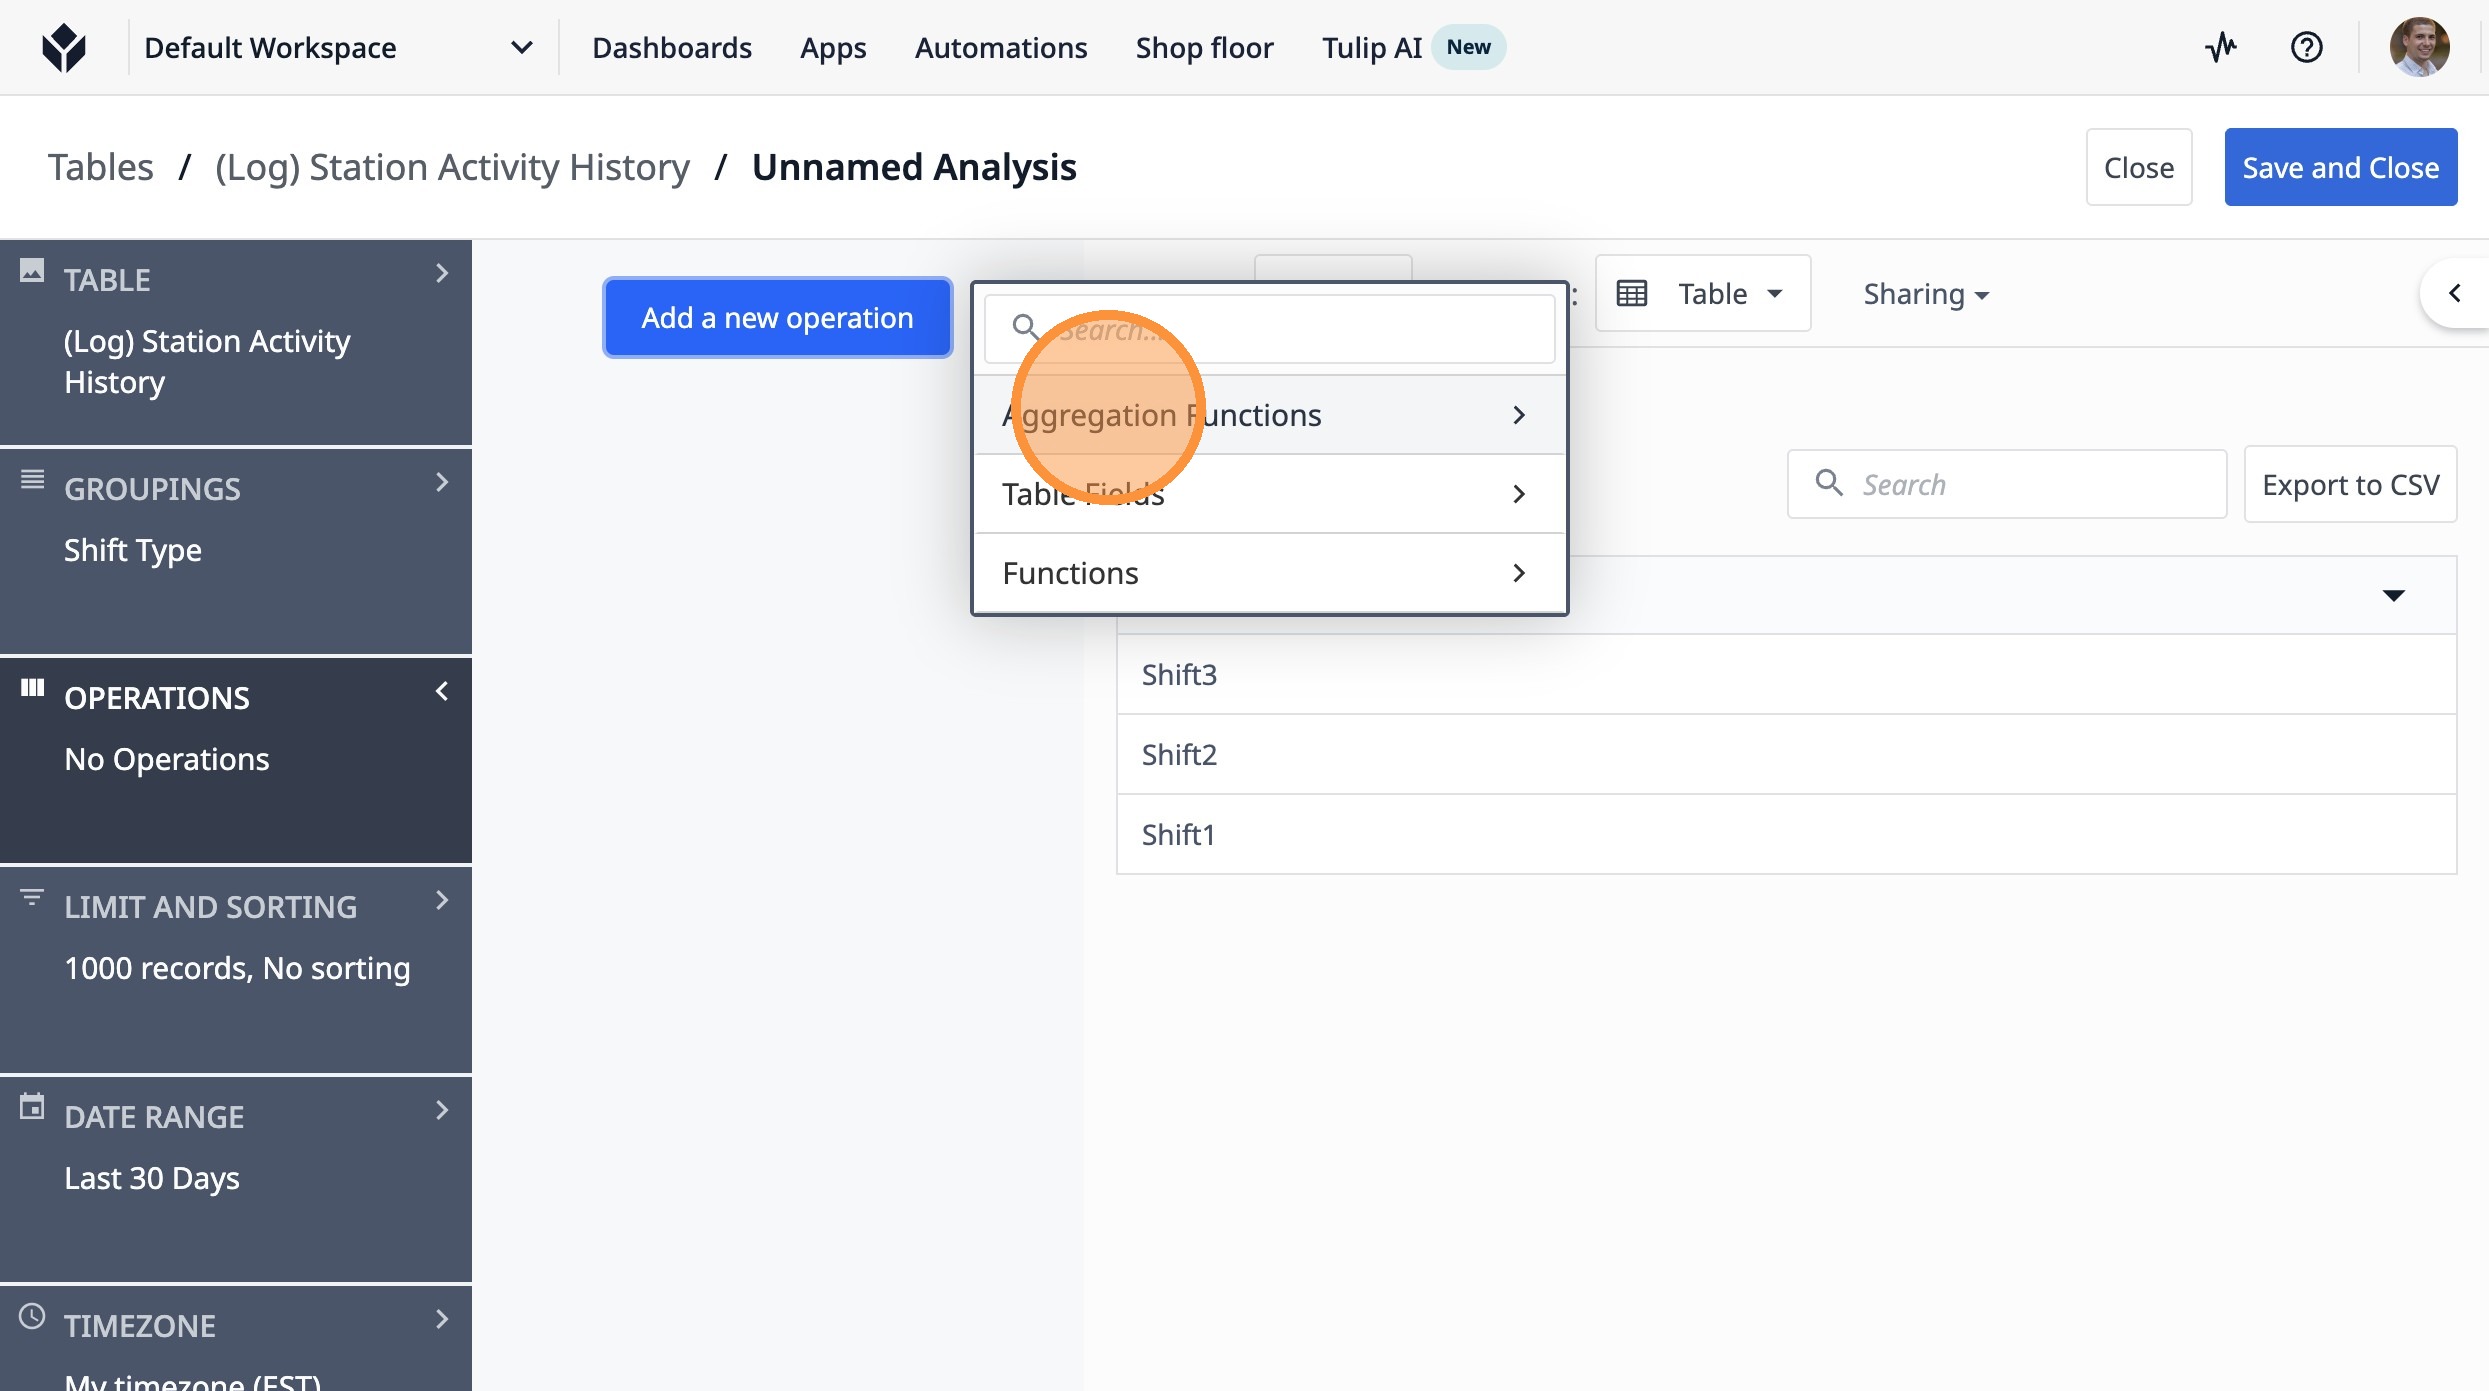
Task: Collapse the right side panel arrow
Action: pos(2454,293)
